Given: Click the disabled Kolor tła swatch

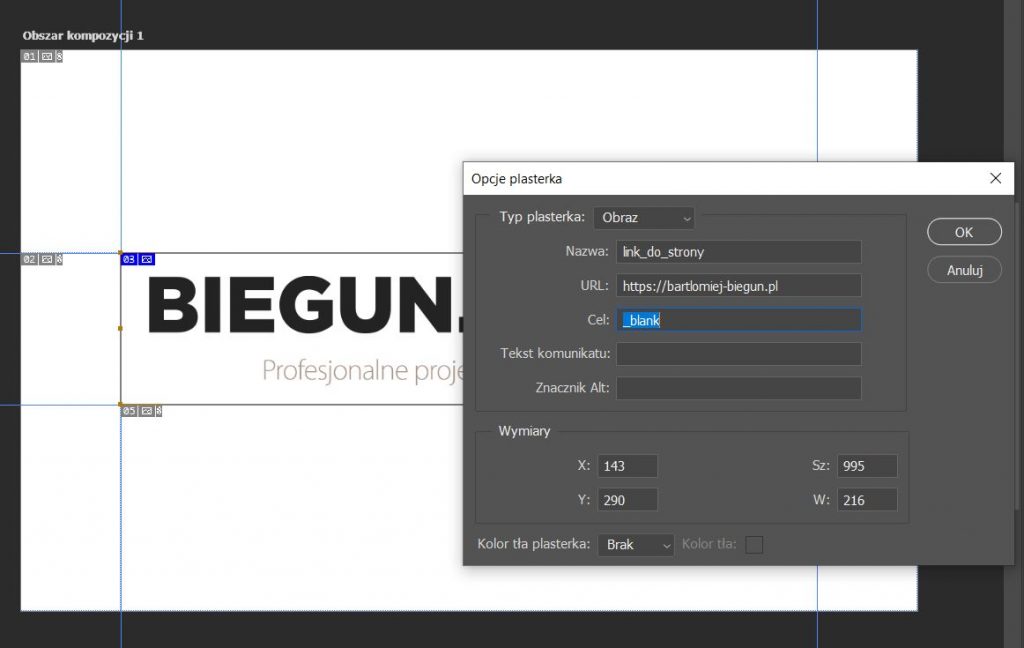Looking at the screenshot, I should pyautogui.click(x=754, y=544).
